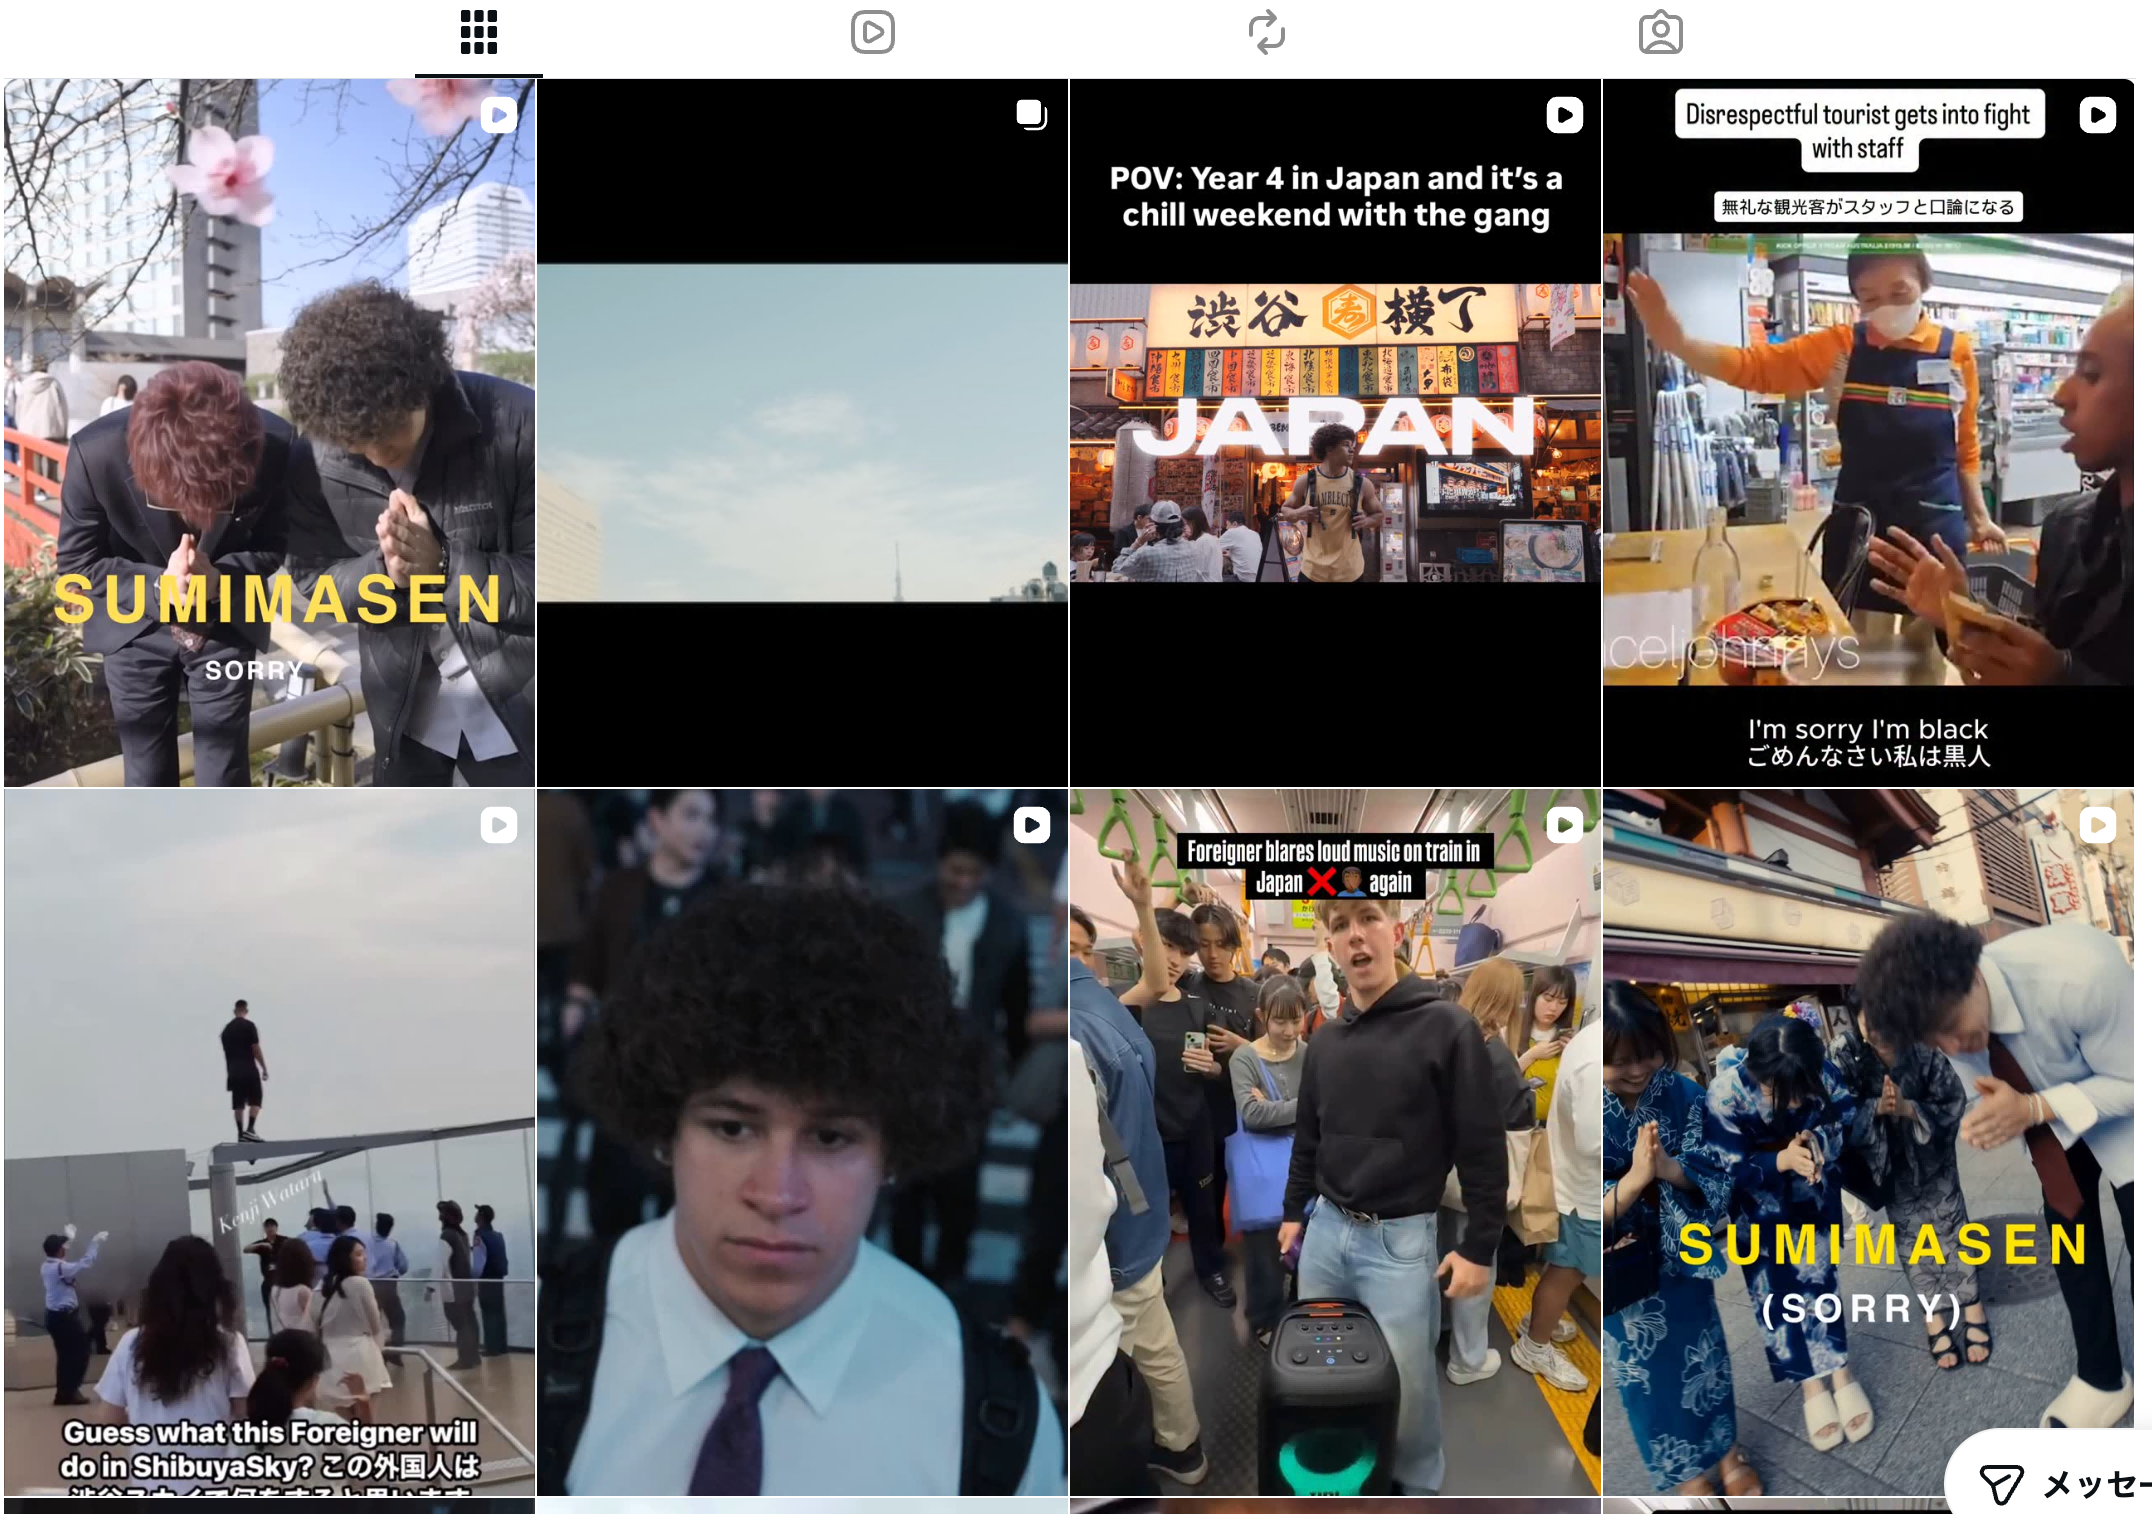This screenshot has width=2152, height=1514.
Task: Open the curly-haired man close-up reel
Action: (x=802, y=1142)
